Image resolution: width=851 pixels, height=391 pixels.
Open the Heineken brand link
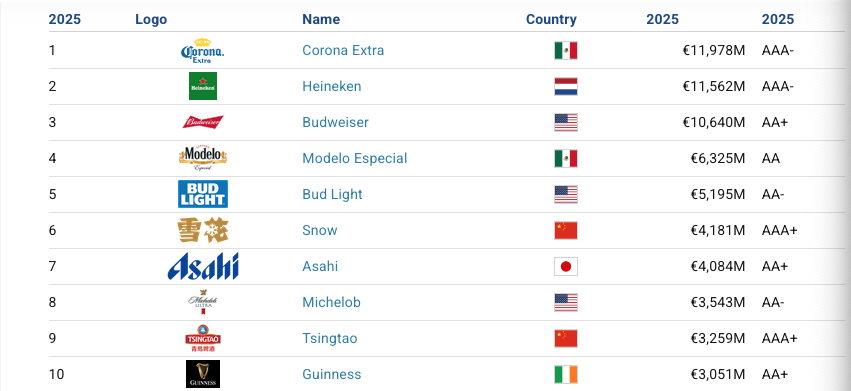coord(332,86)
